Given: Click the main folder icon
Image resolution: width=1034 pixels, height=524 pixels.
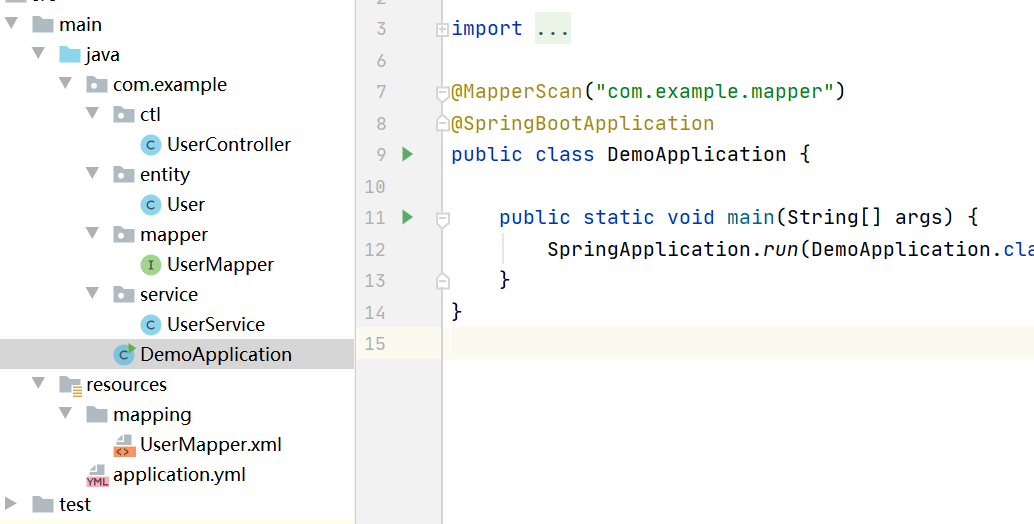Looking at the screenshot, I should pyautogui.click(x=43, y=24).
